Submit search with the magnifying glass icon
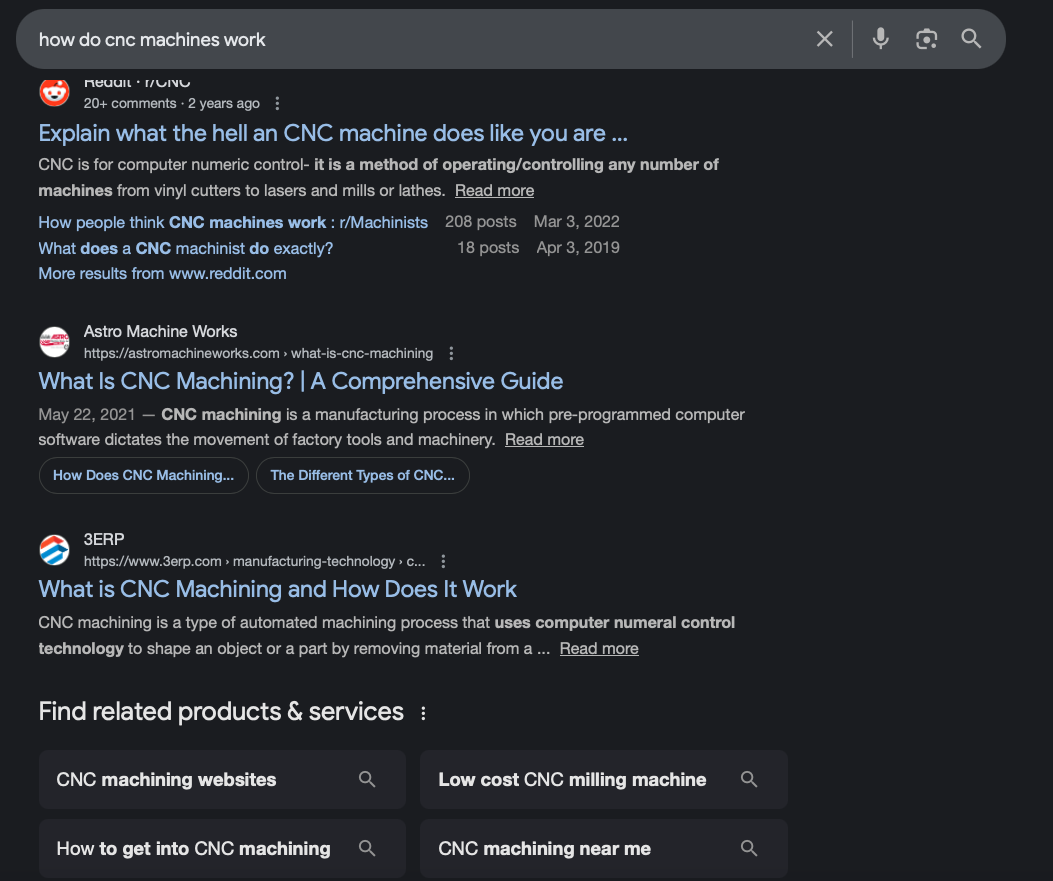The height and width of the screenshot is (881, 1053). point(971,39)
